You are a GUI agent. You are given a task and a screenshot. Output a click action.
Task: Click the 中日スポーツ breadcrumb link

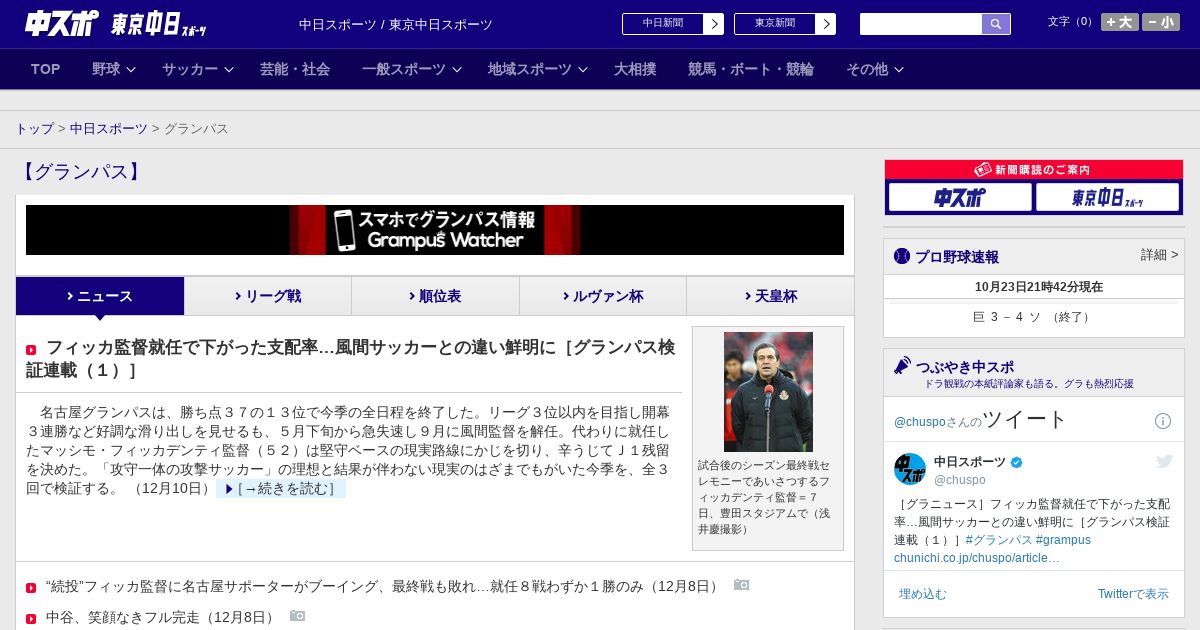pyautogui.click(x=109, y=129)
